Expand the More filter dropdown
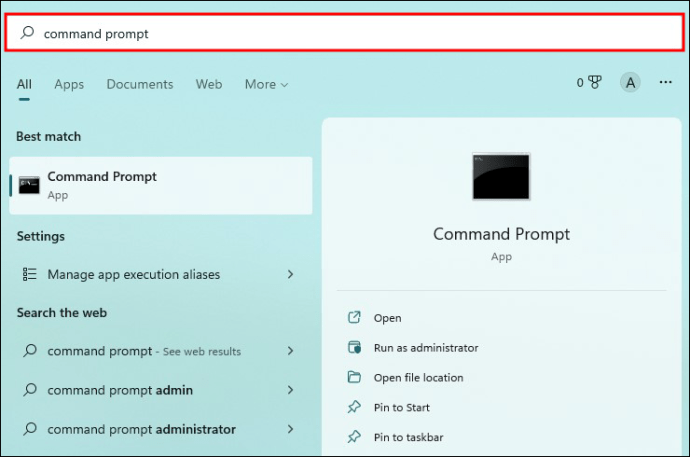This screenshot has width=690, height=457. point(266,84)
